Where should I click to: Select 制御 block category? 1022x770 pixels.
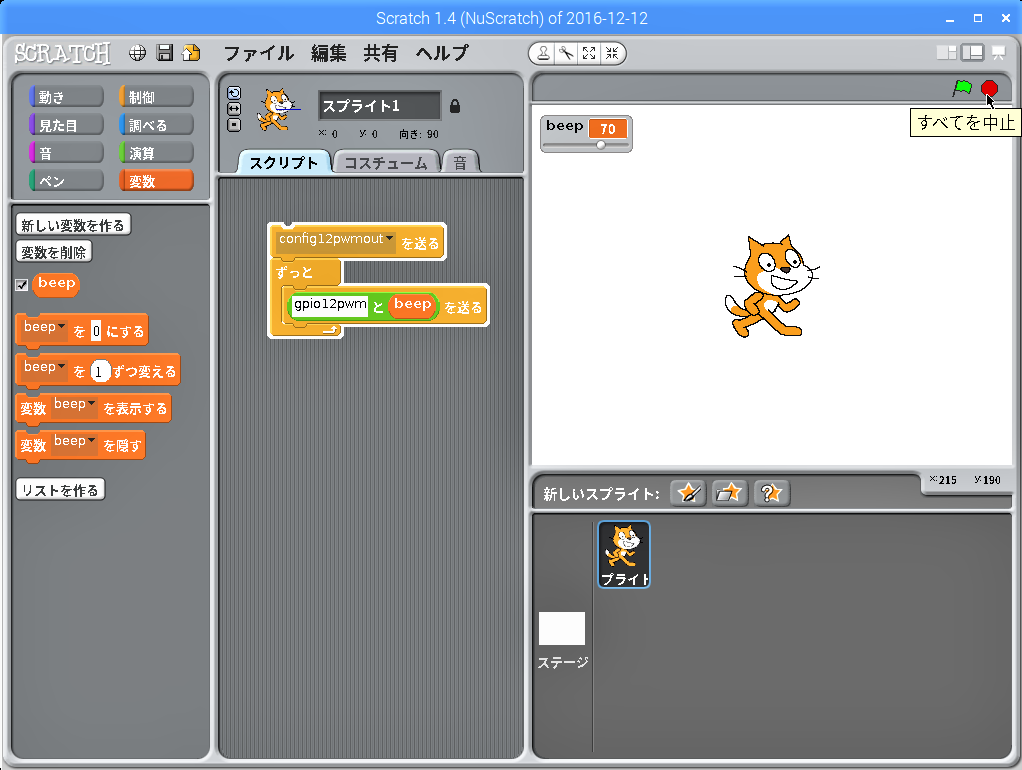coord(156,97)
